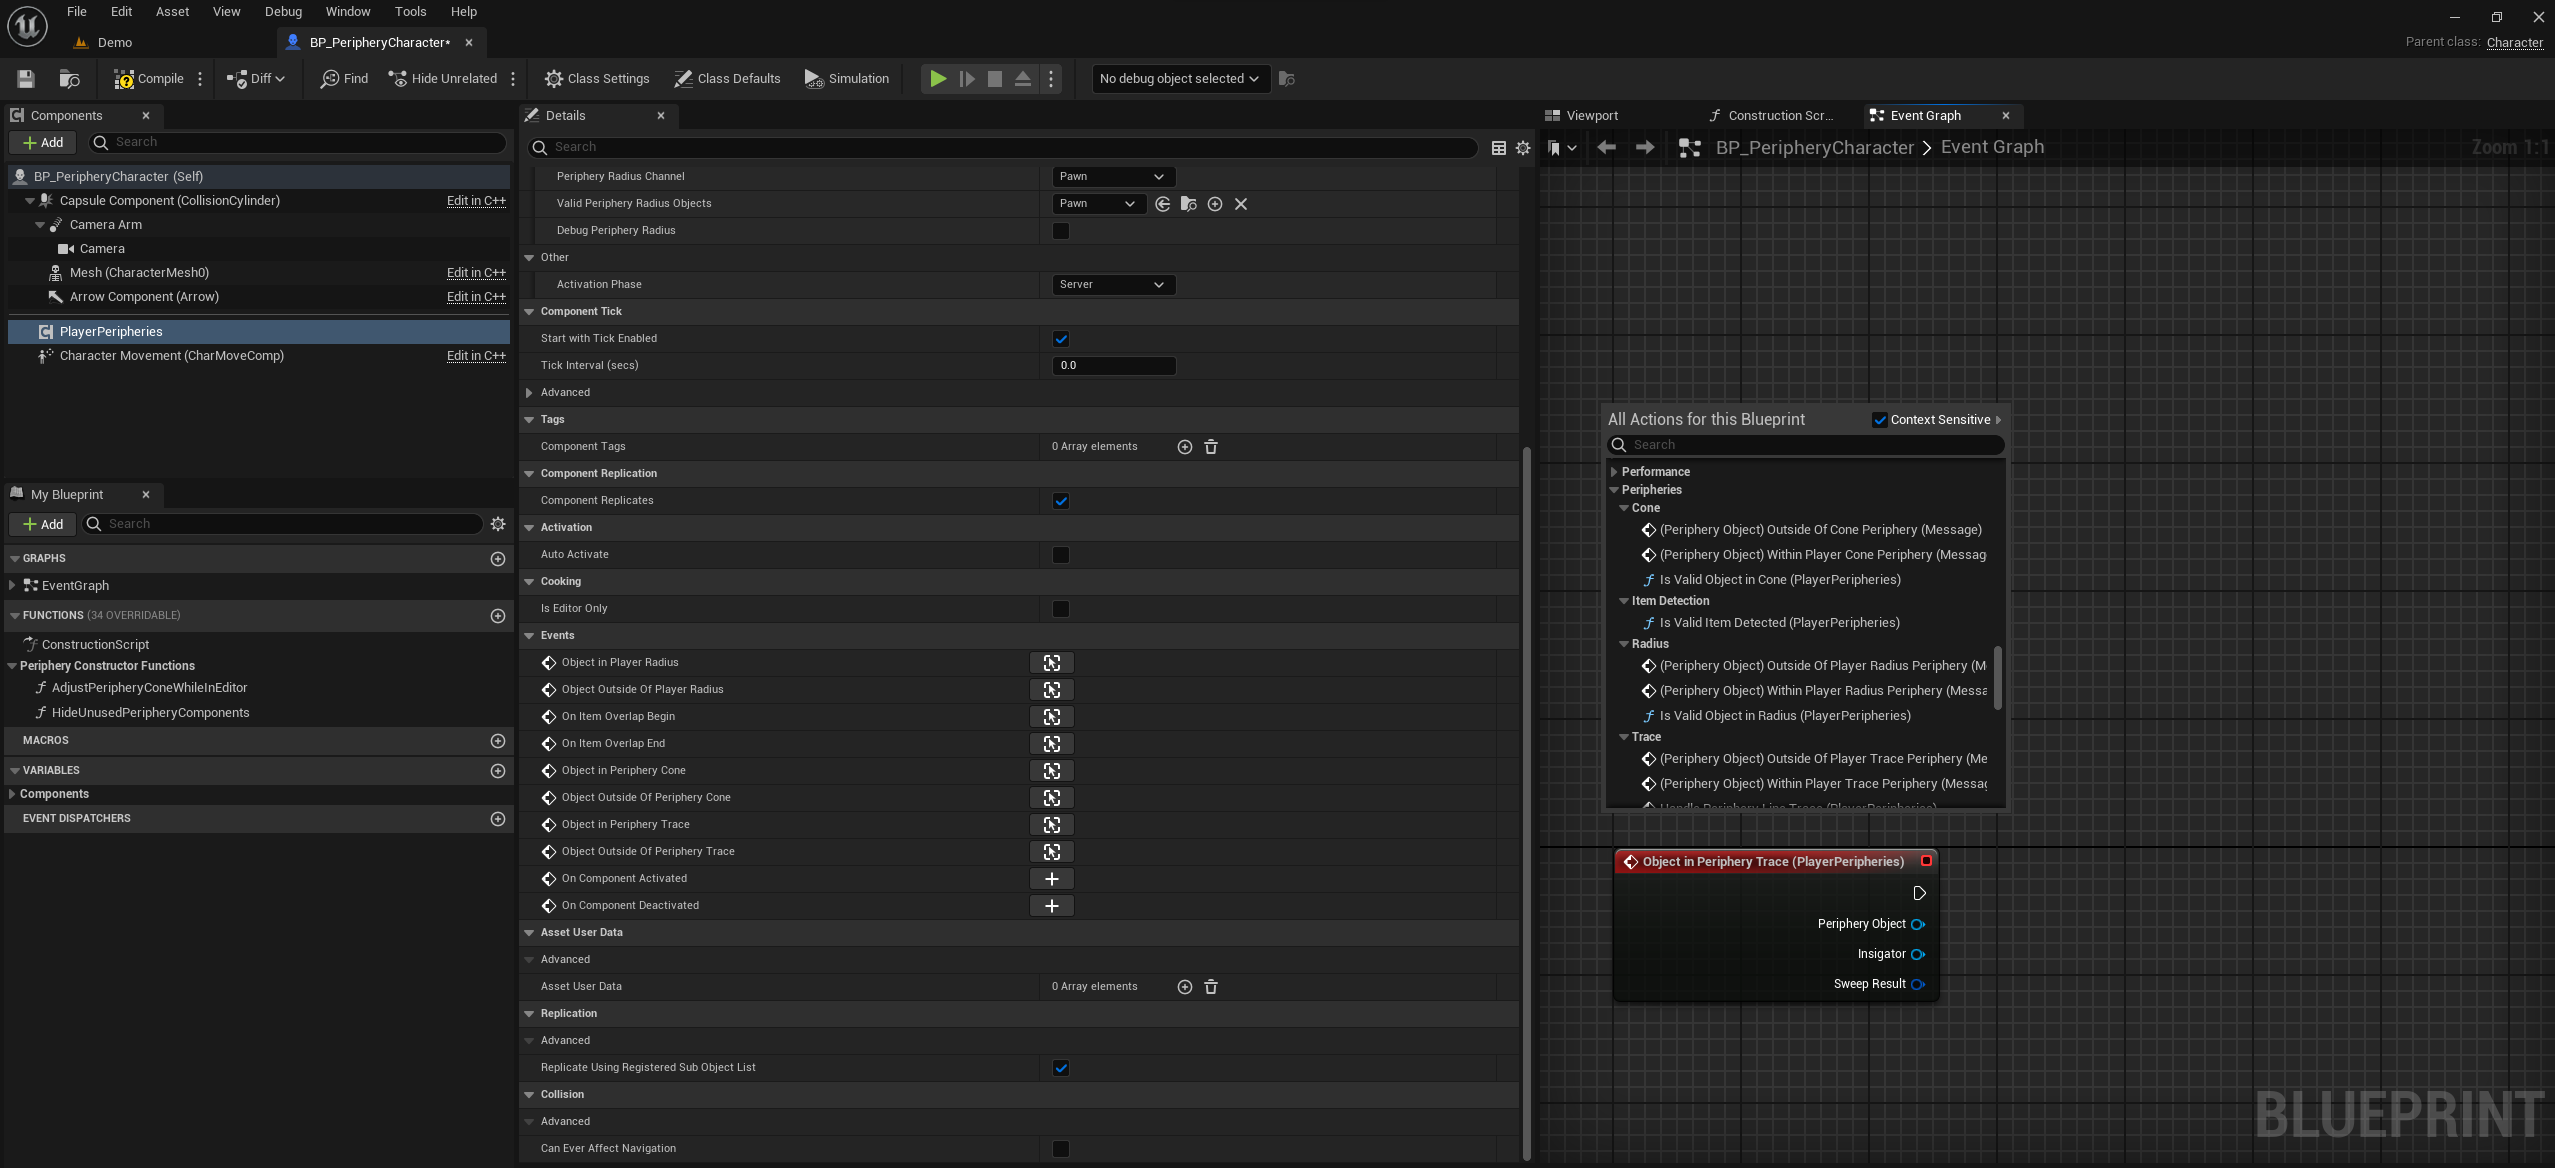Screen dimensions: 2555x1168
Task: Select the Camera Arm component
Action: pos(106,225)
